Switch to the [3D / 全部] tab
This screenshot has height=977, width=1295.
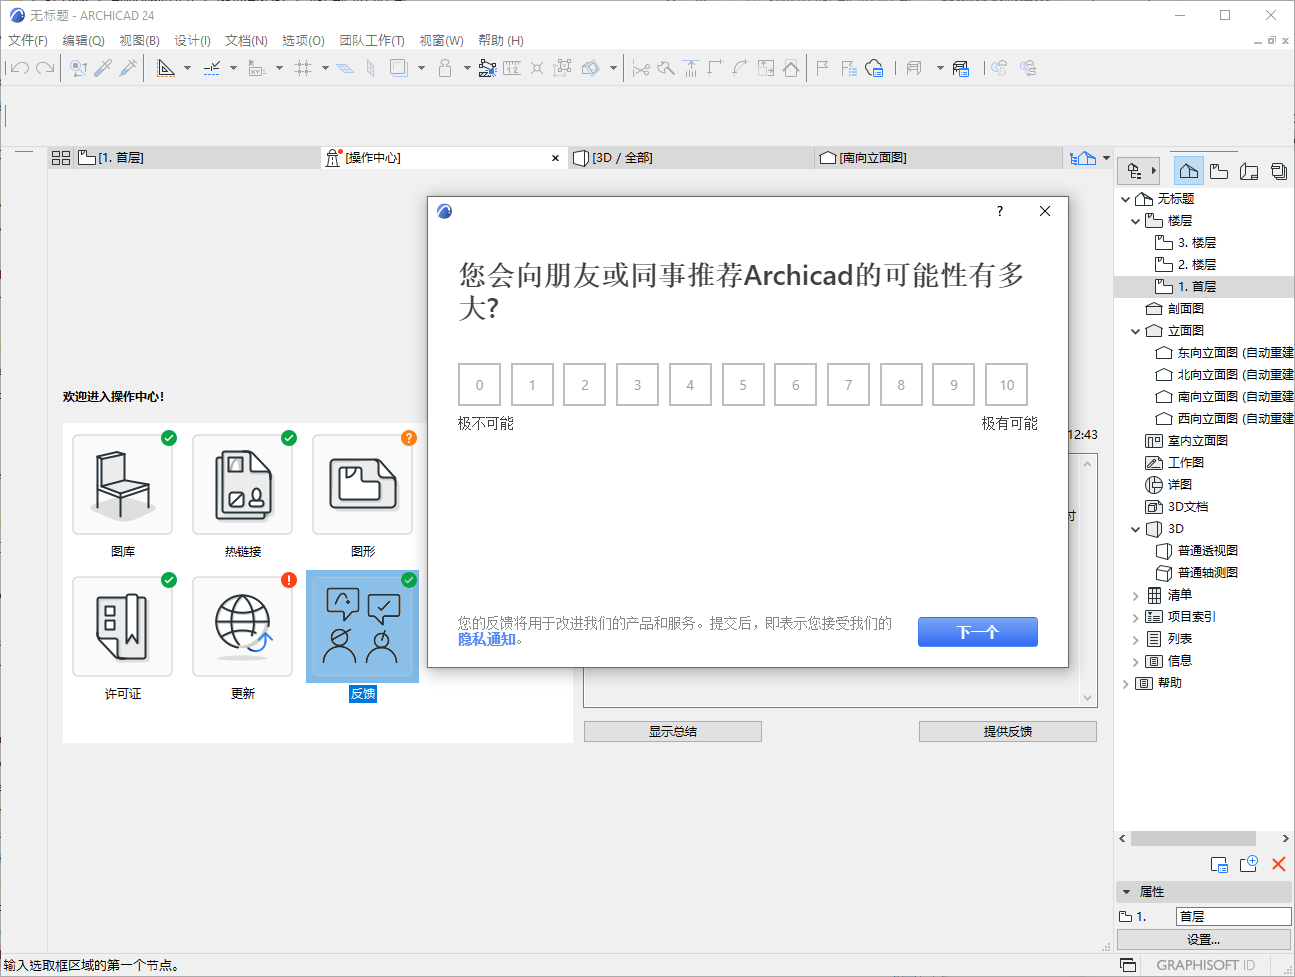691,158
